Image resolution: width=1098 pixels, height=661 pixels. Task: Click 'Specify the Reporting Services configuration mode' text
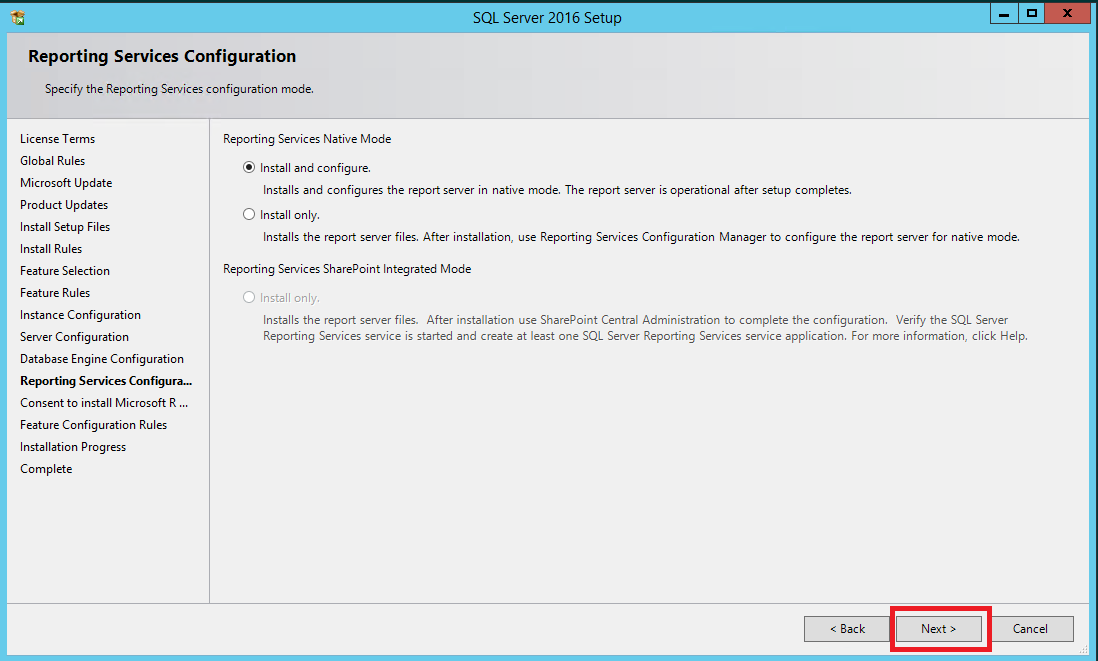pos(179,89)
